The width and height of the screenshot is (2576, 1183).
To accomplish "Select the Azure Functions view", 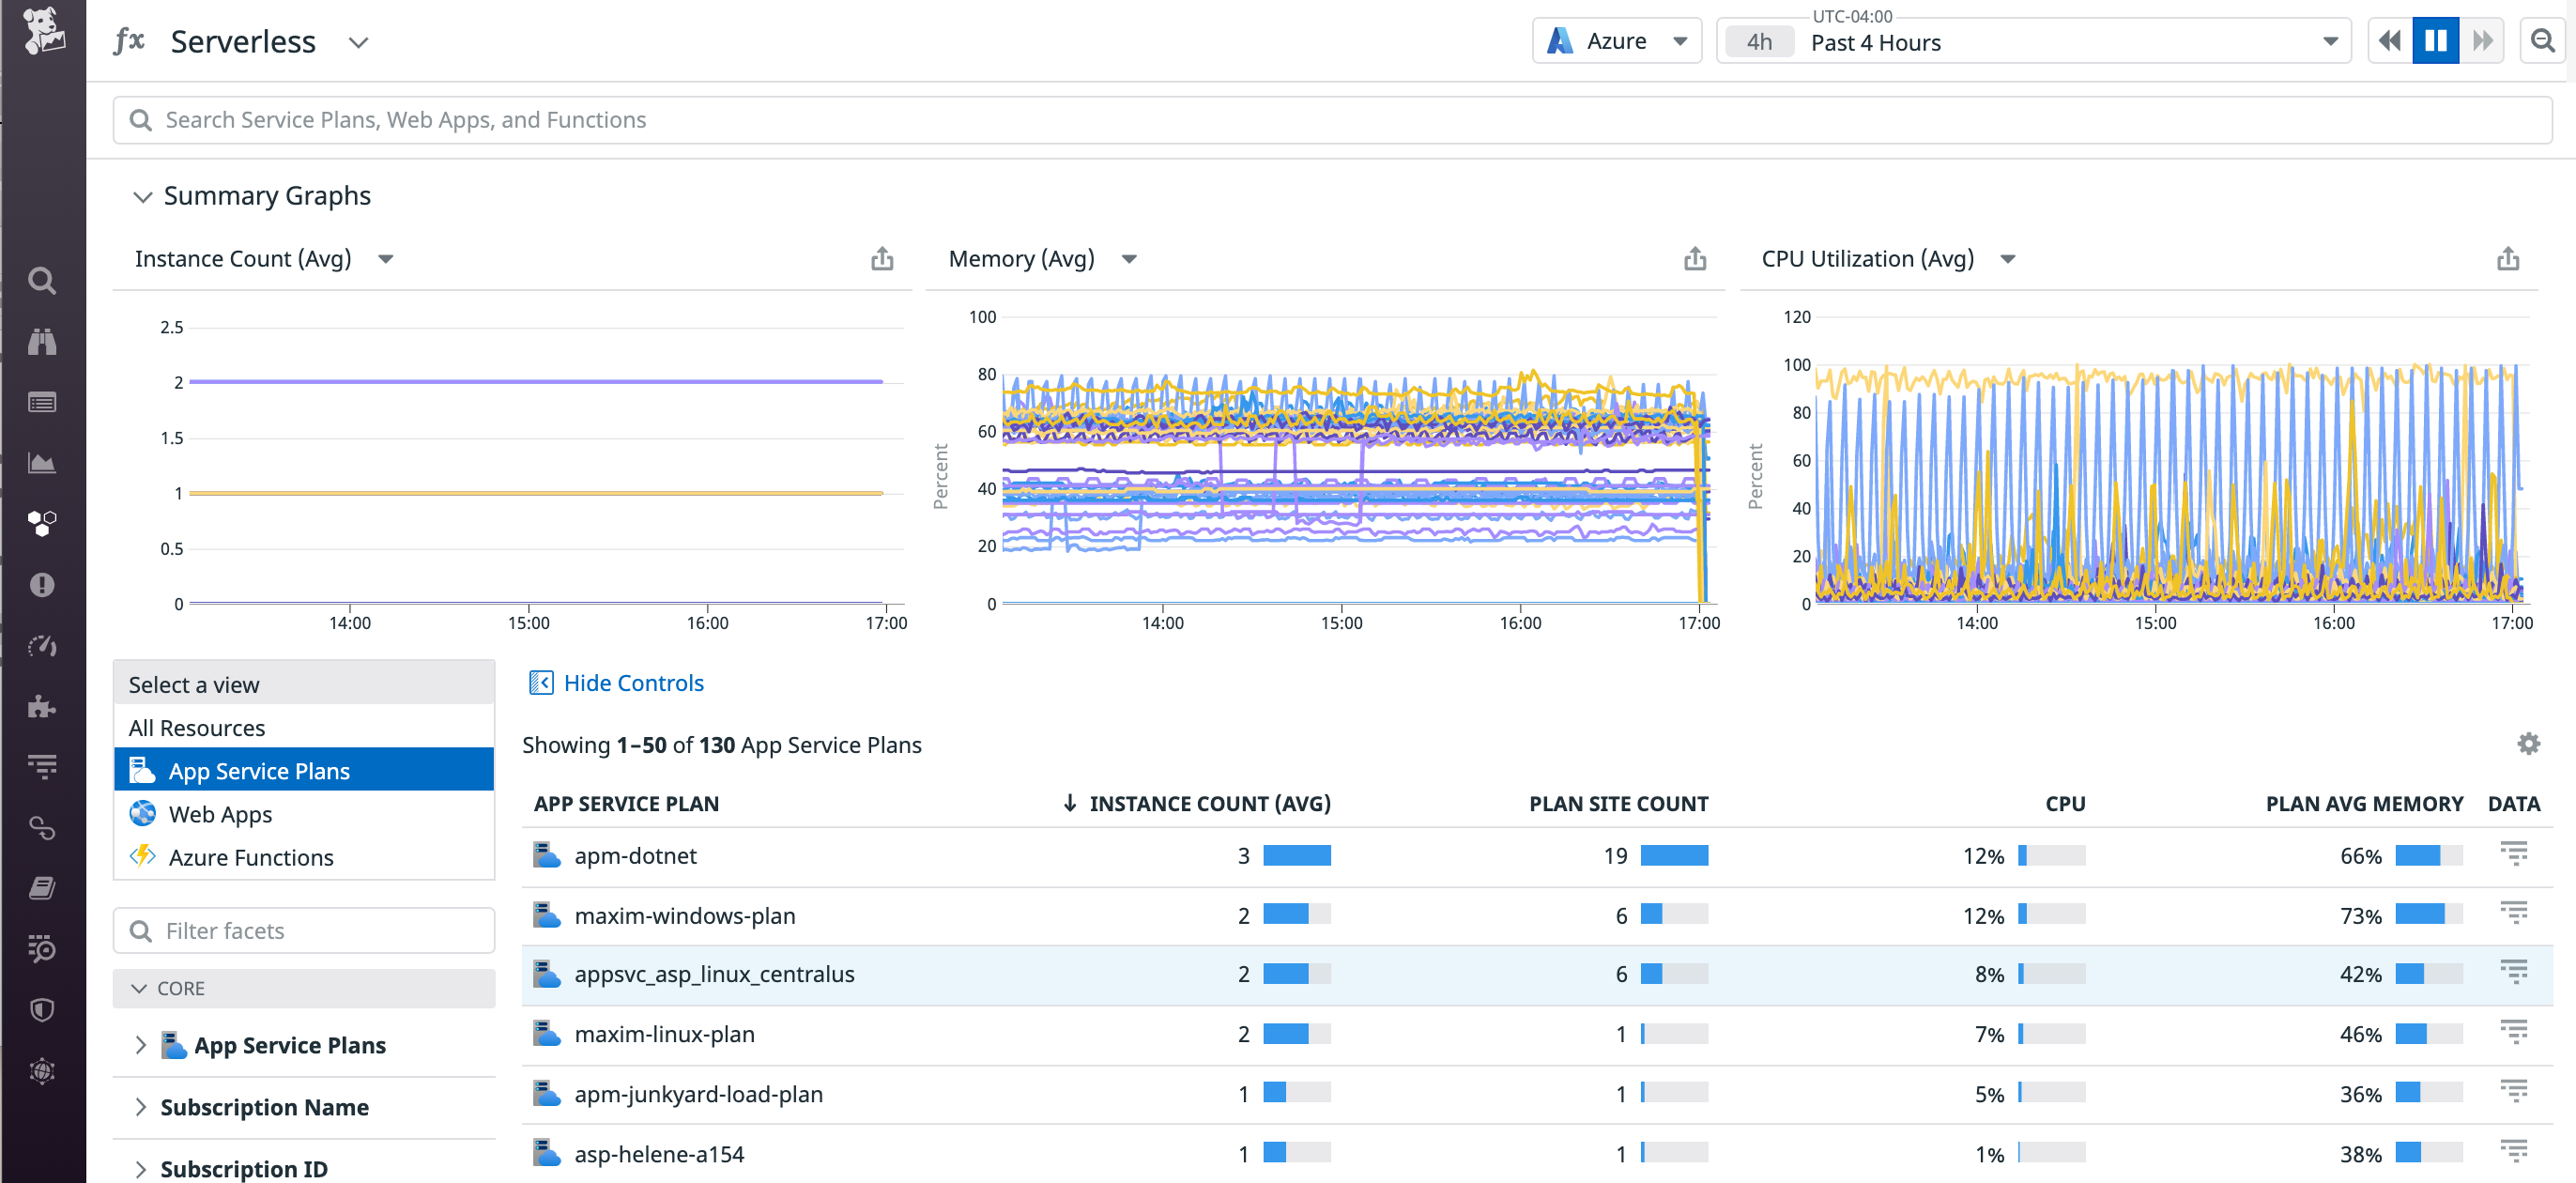I will tap(250, 857).
